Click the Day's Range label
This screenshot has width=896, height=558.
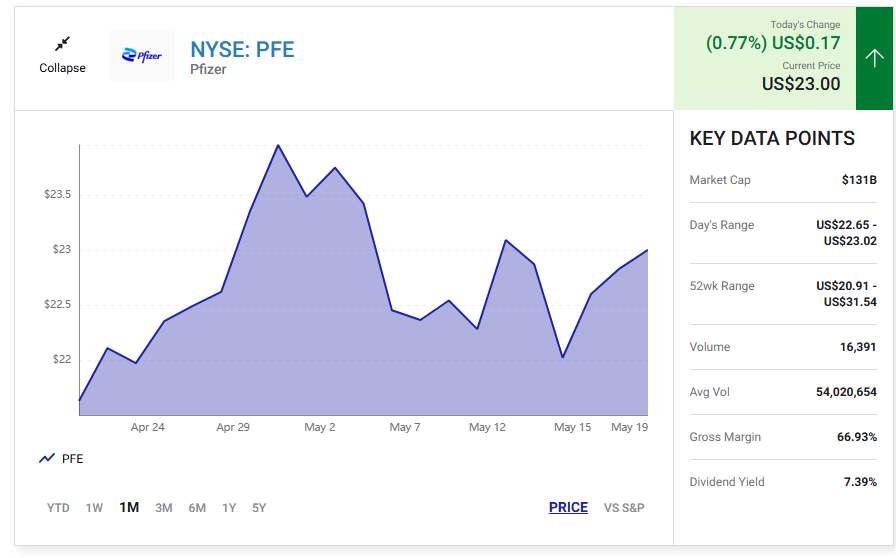pos(722,225)
